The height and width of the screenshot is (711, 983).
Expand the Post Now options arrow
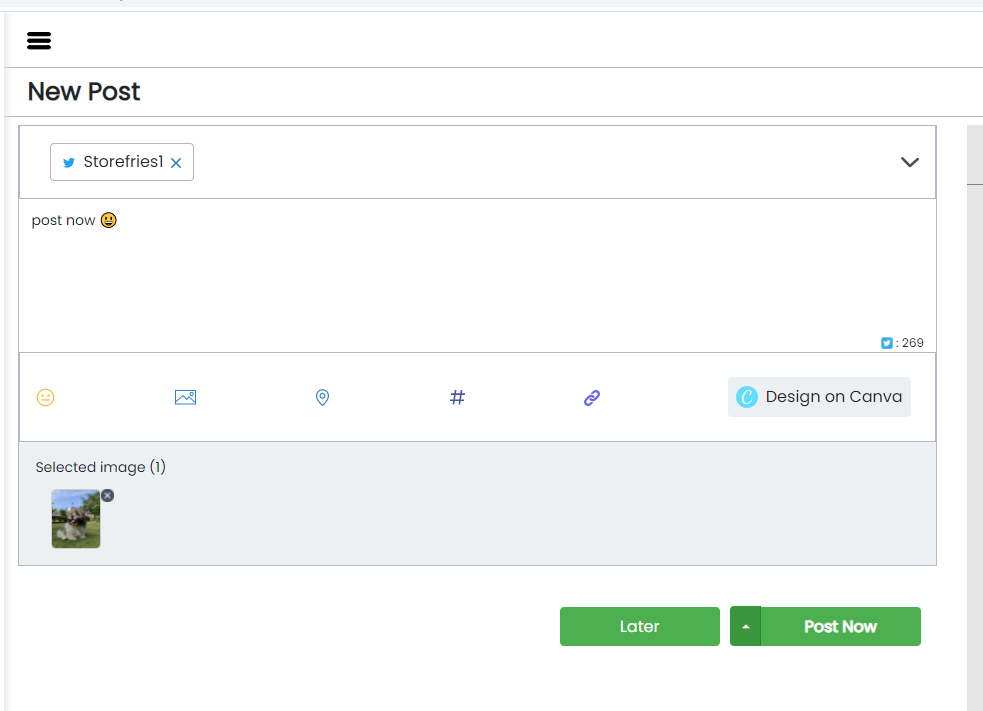(745, 626)
